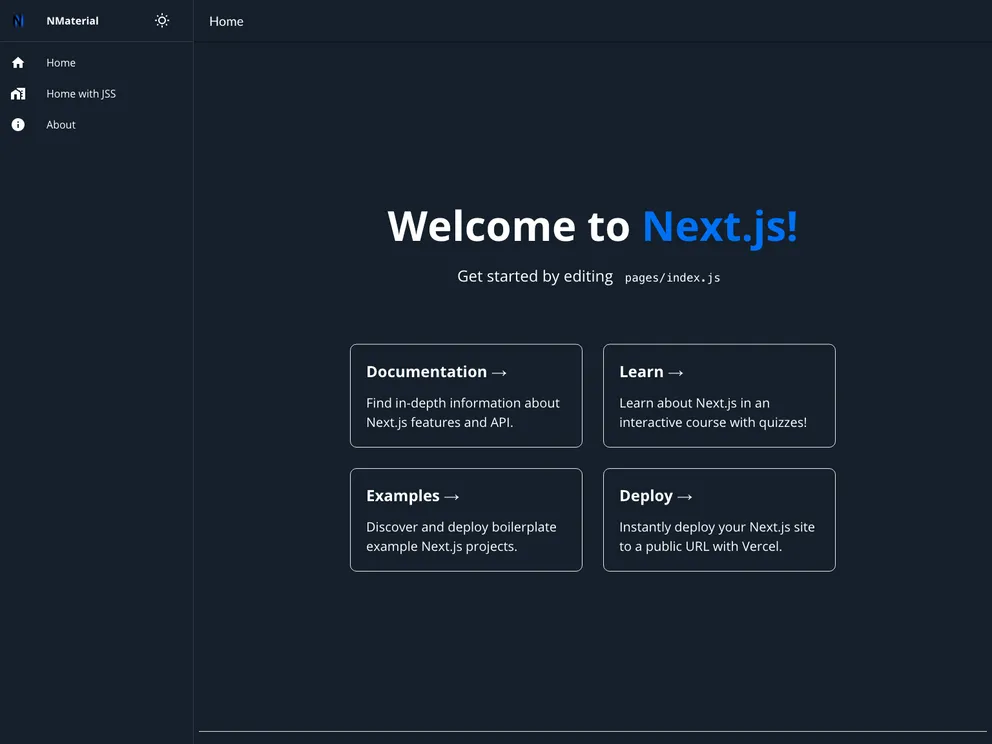Click the arrow next to Documentation
This screenshot has width=992, height=744.
pyautogui.click(x=500, y=373)
